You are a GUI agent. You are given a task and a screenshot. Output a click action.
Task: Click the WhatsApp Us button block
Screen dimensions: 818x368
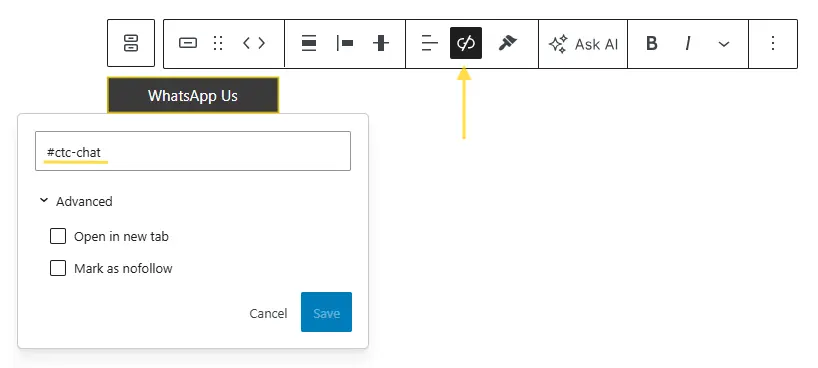(x=193, y=96)
